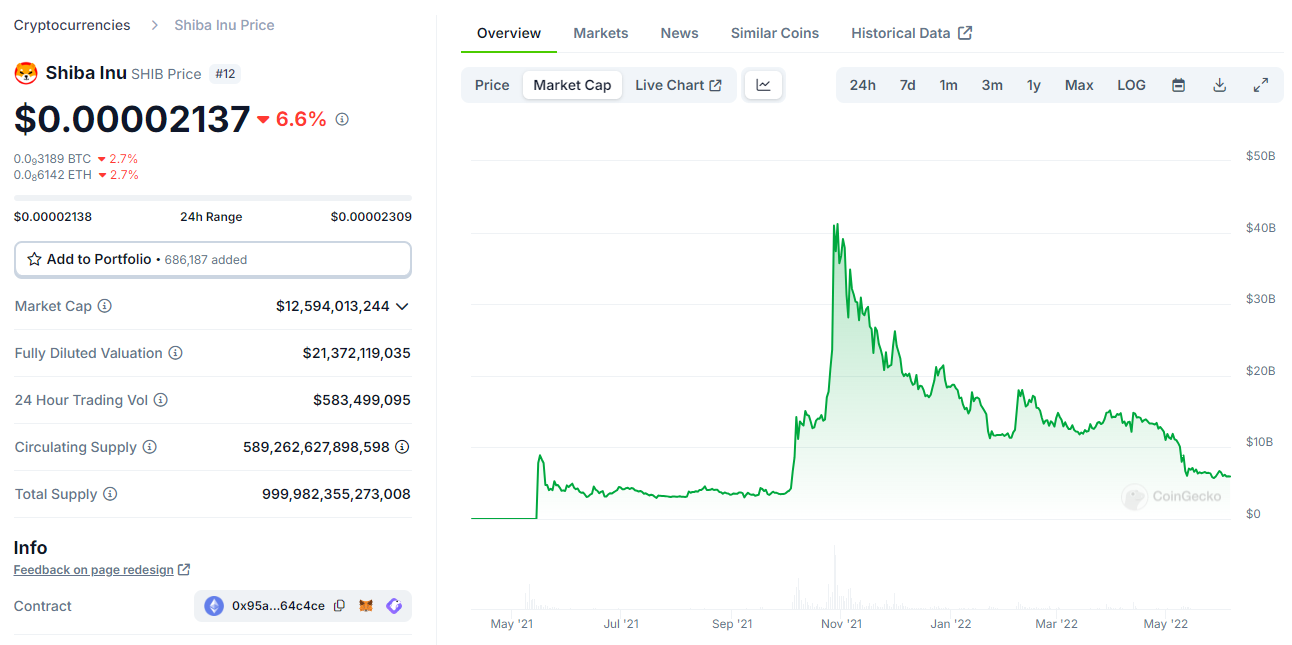Click the $0.00002137 price text
This screenshot has height=645, width=1292.
[132, 119]
